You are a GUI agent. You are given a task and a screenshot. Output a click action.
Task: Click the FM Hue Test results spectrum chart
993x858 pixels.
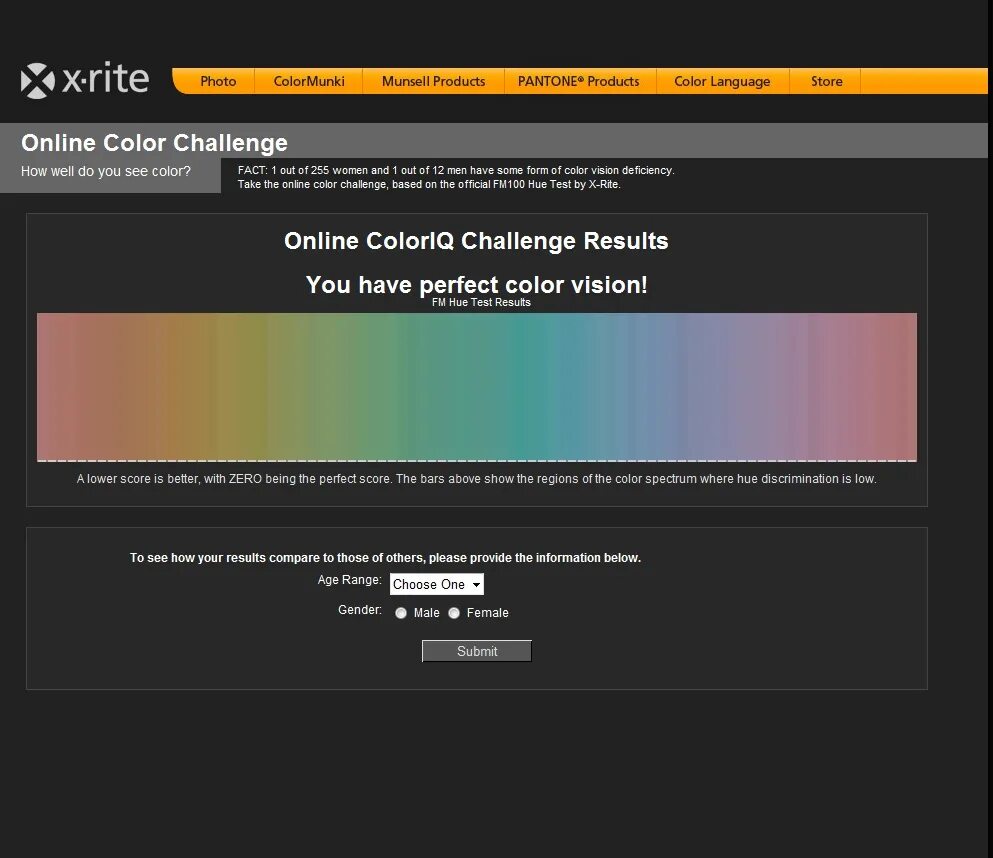point(477,387)
